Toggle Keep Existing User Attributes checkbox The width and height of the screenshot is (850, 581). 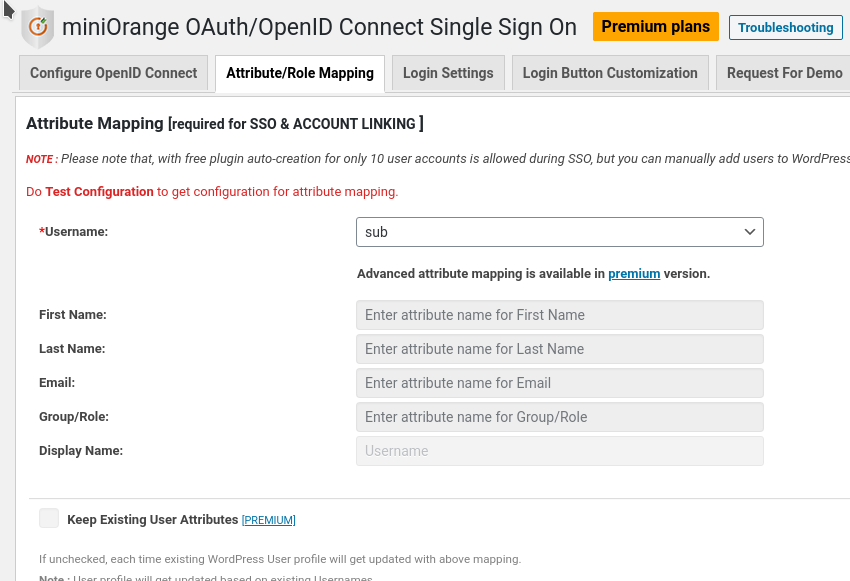pos(49,518)
